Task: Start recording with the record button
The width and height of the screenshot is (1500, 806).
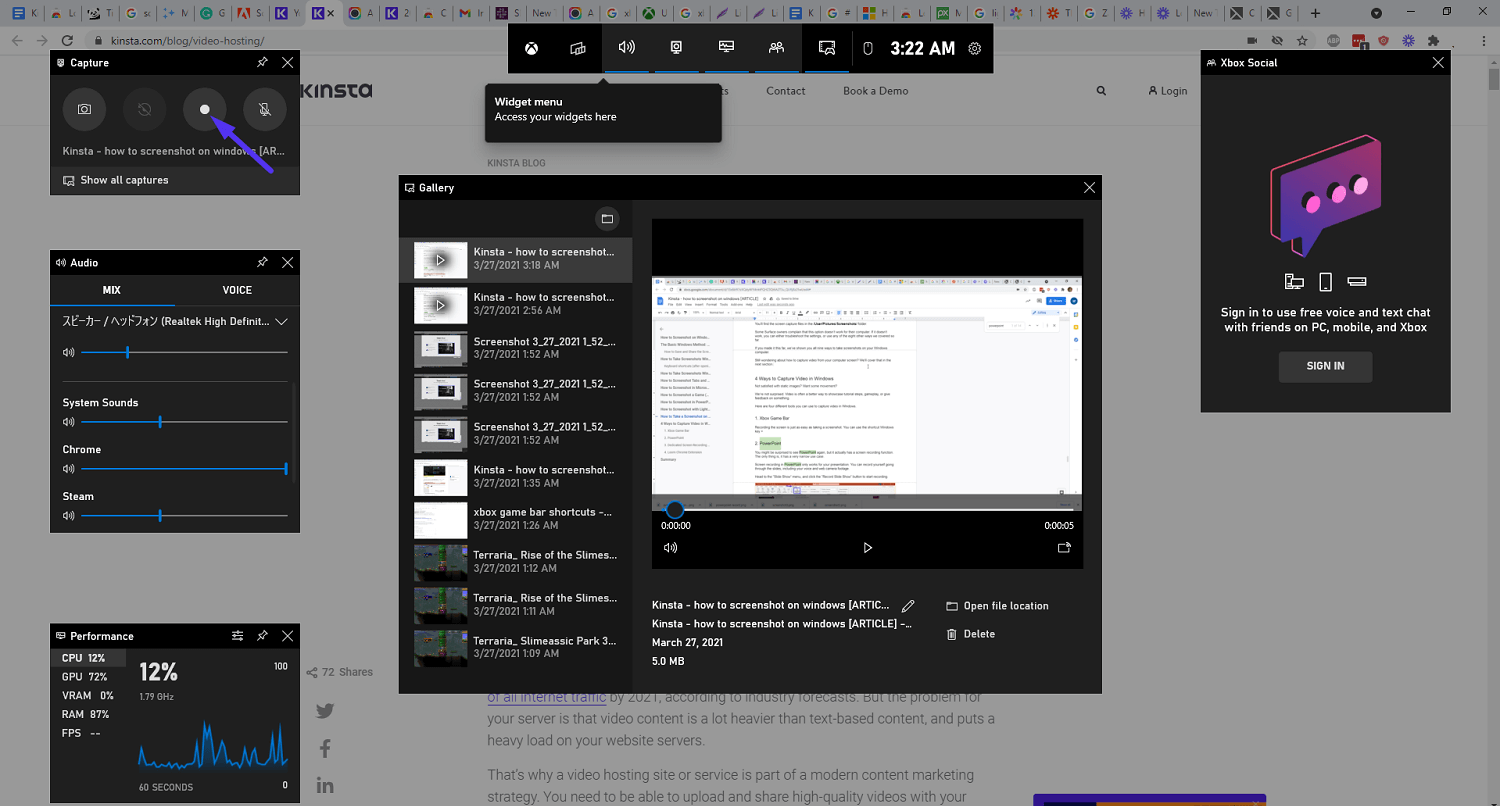Action: click(x=204, y=109)
